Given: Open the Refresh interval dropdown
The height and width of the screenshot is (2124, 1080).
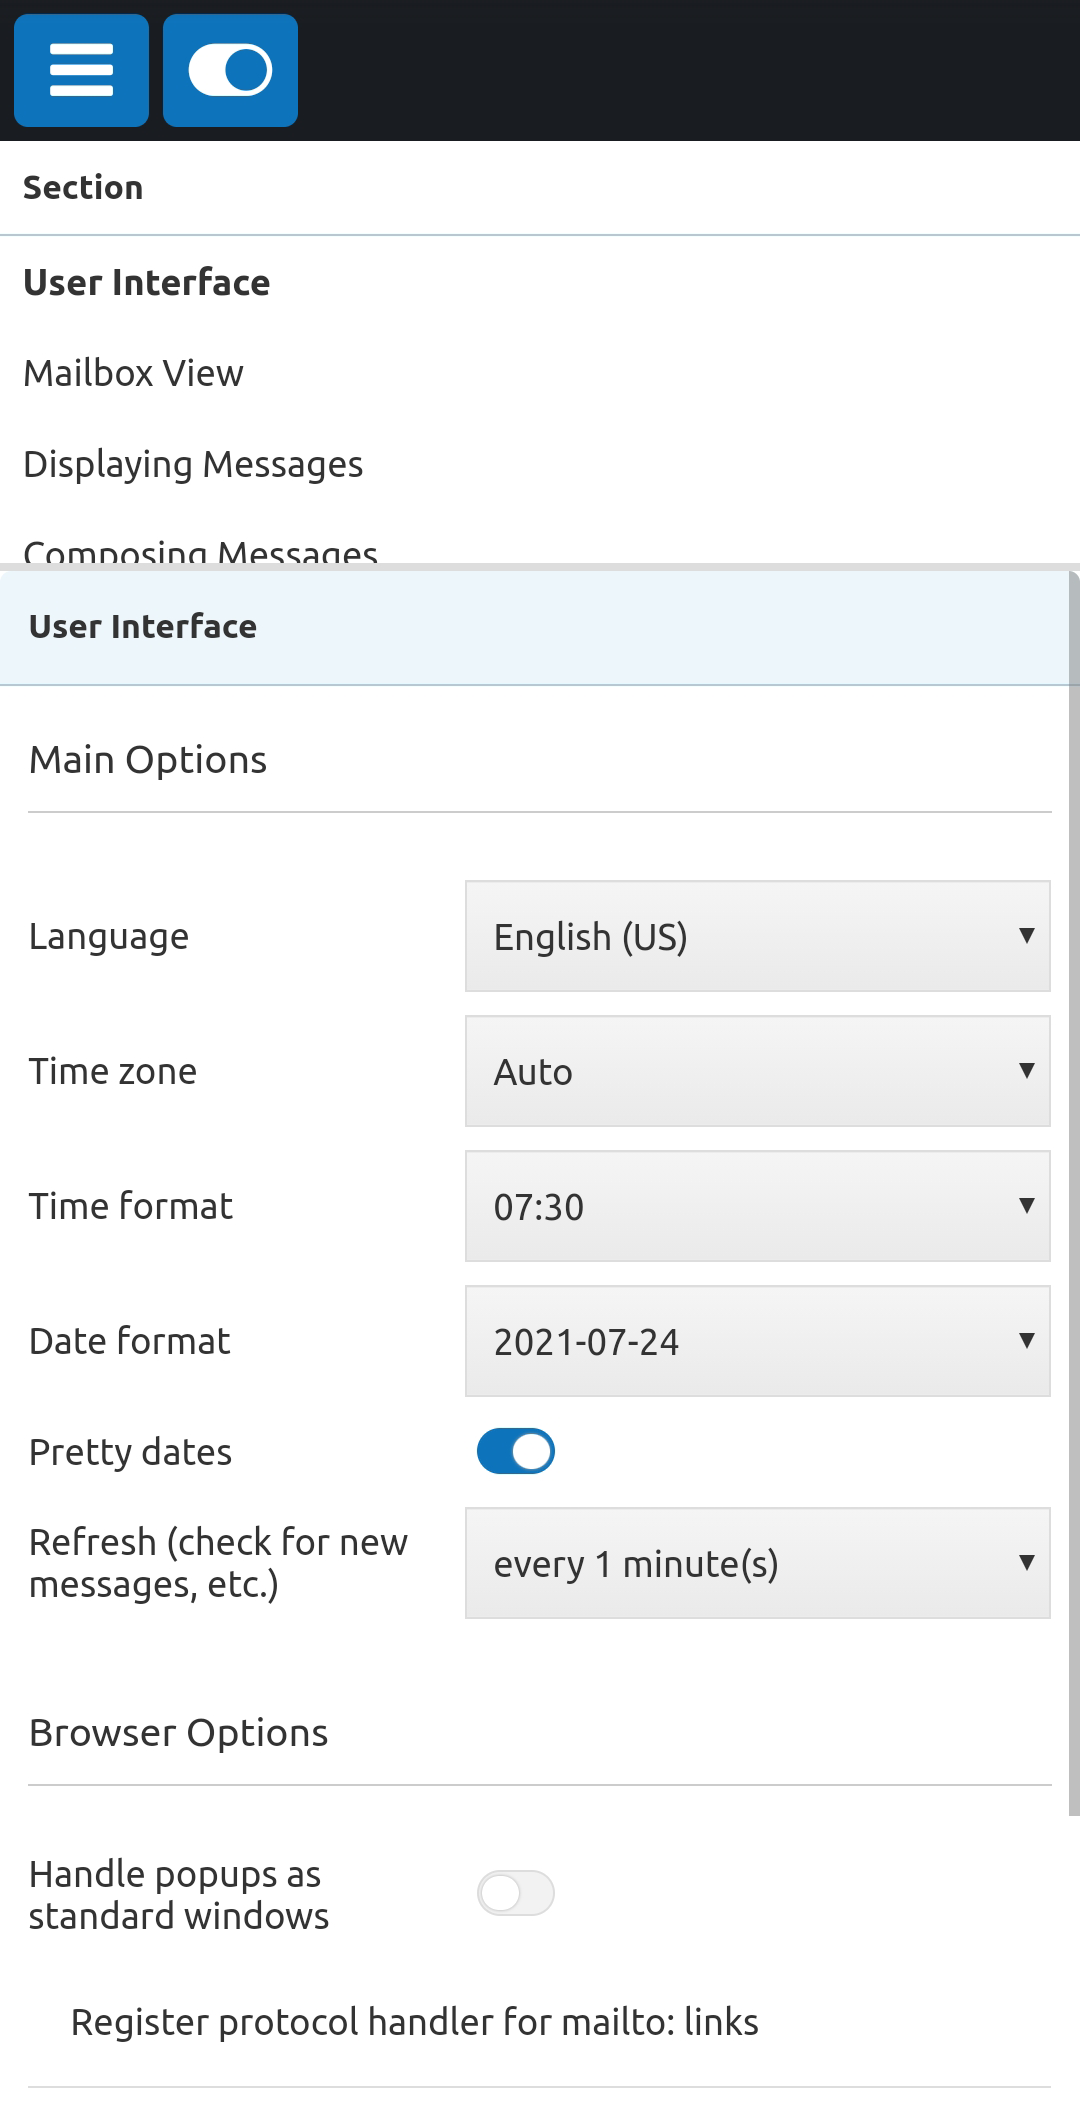Looking at the screenshot, I should [x=757, y=1562].
